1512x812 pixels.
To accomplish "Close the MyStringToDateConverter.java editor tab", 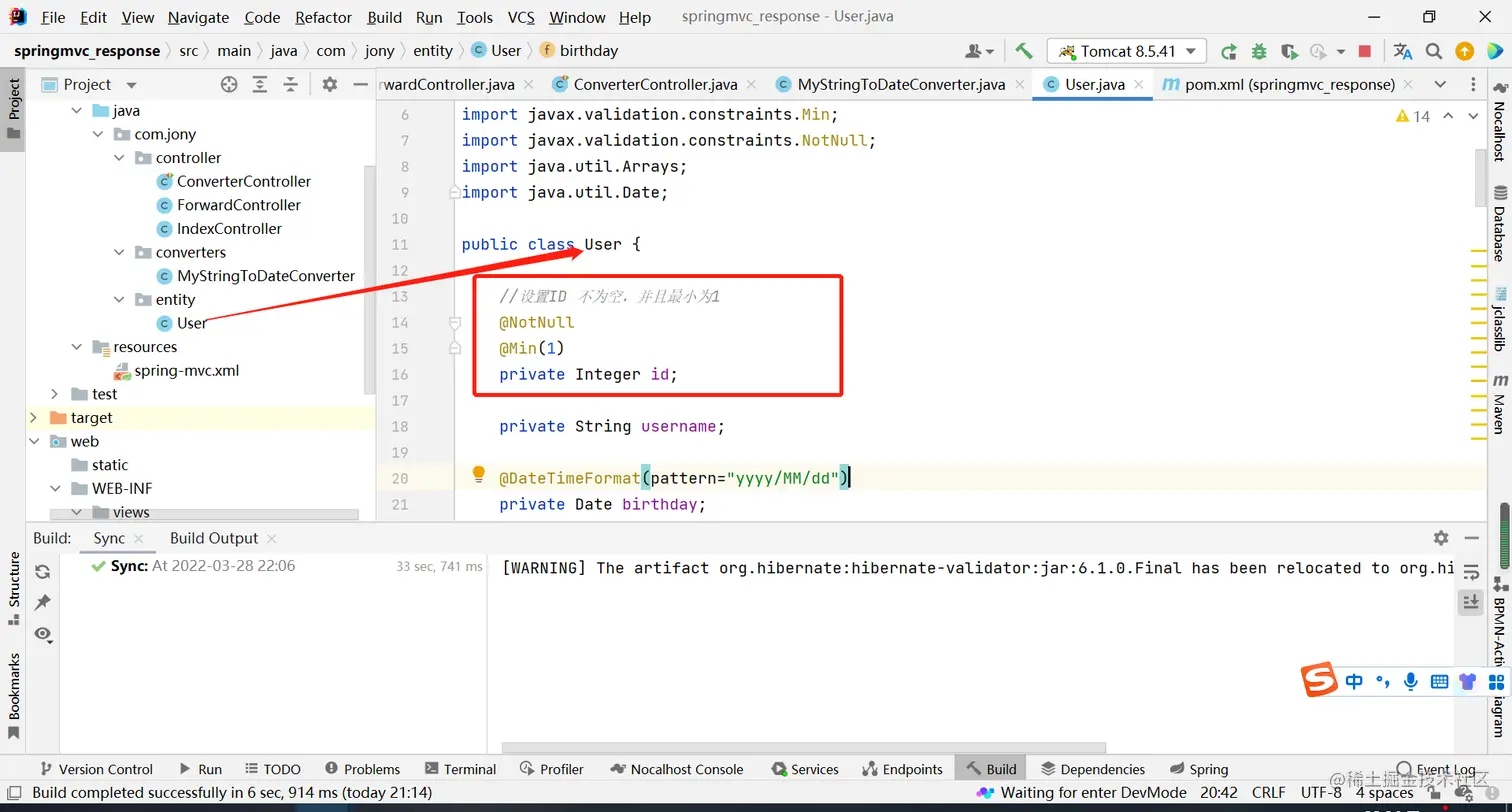I will coord(1019,85).
